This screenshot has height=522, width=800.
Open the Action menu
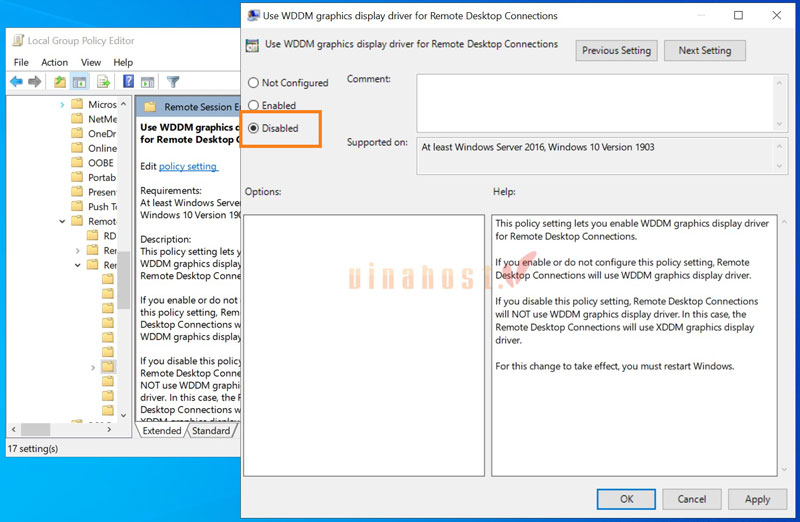[54, 62]
